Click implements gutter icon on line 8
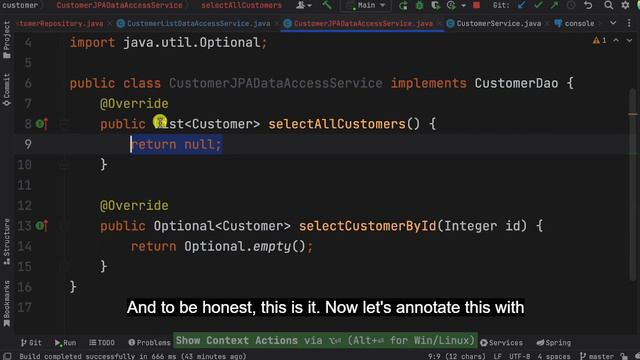The width and height of the screenshot is (640, 360). pos(42,124)
